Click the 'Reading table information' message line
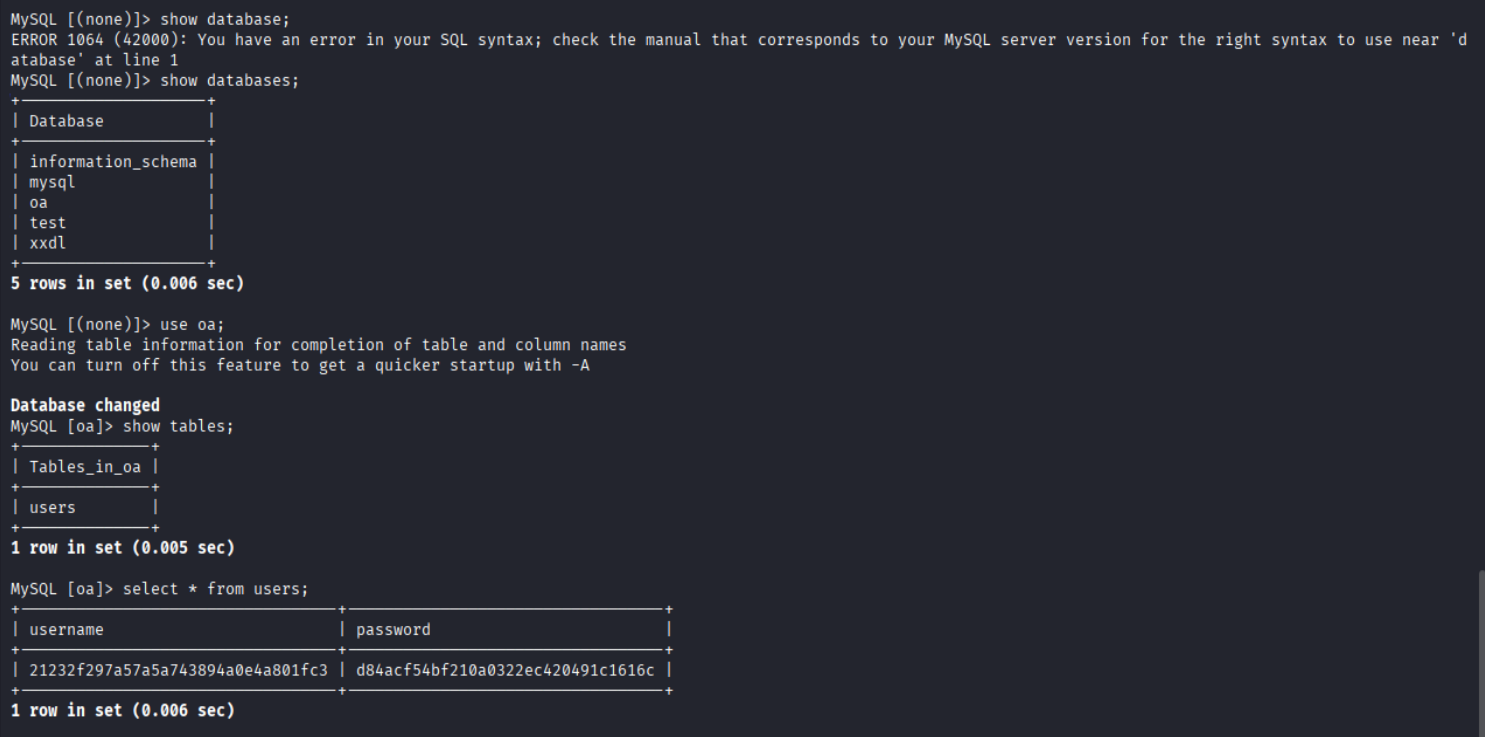This screenshot has height=737, width=1485. [x=318, y=345]
